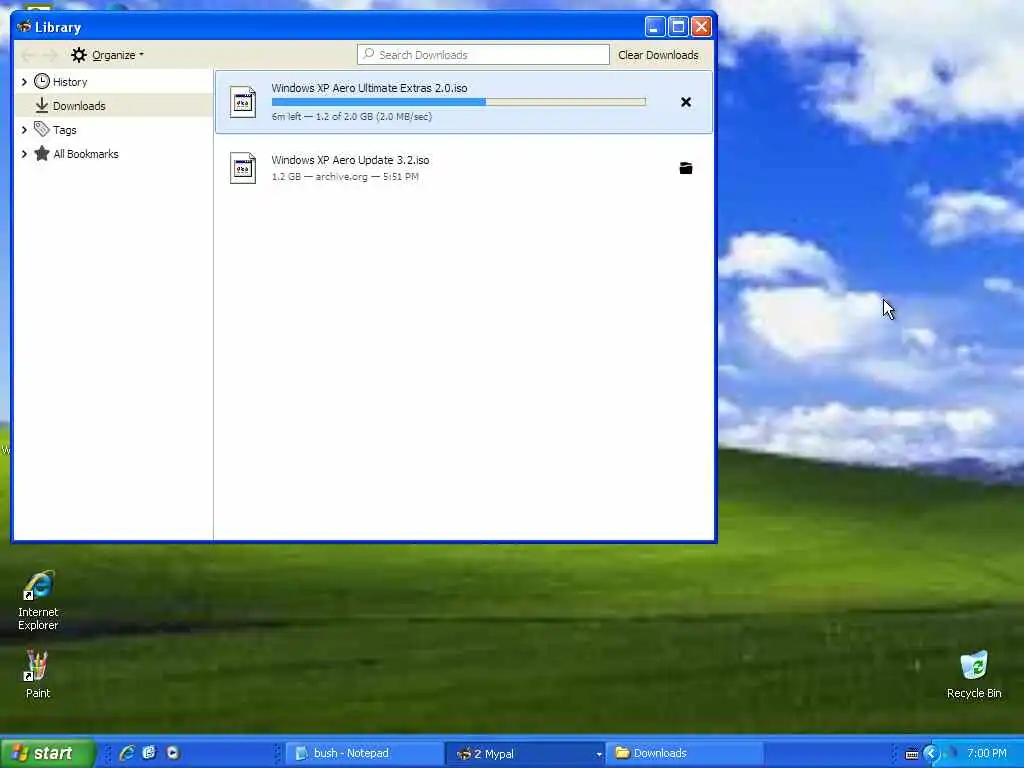
Task: Launch Internet Explorer from Quick Launch
Action: tap(127, 753)
